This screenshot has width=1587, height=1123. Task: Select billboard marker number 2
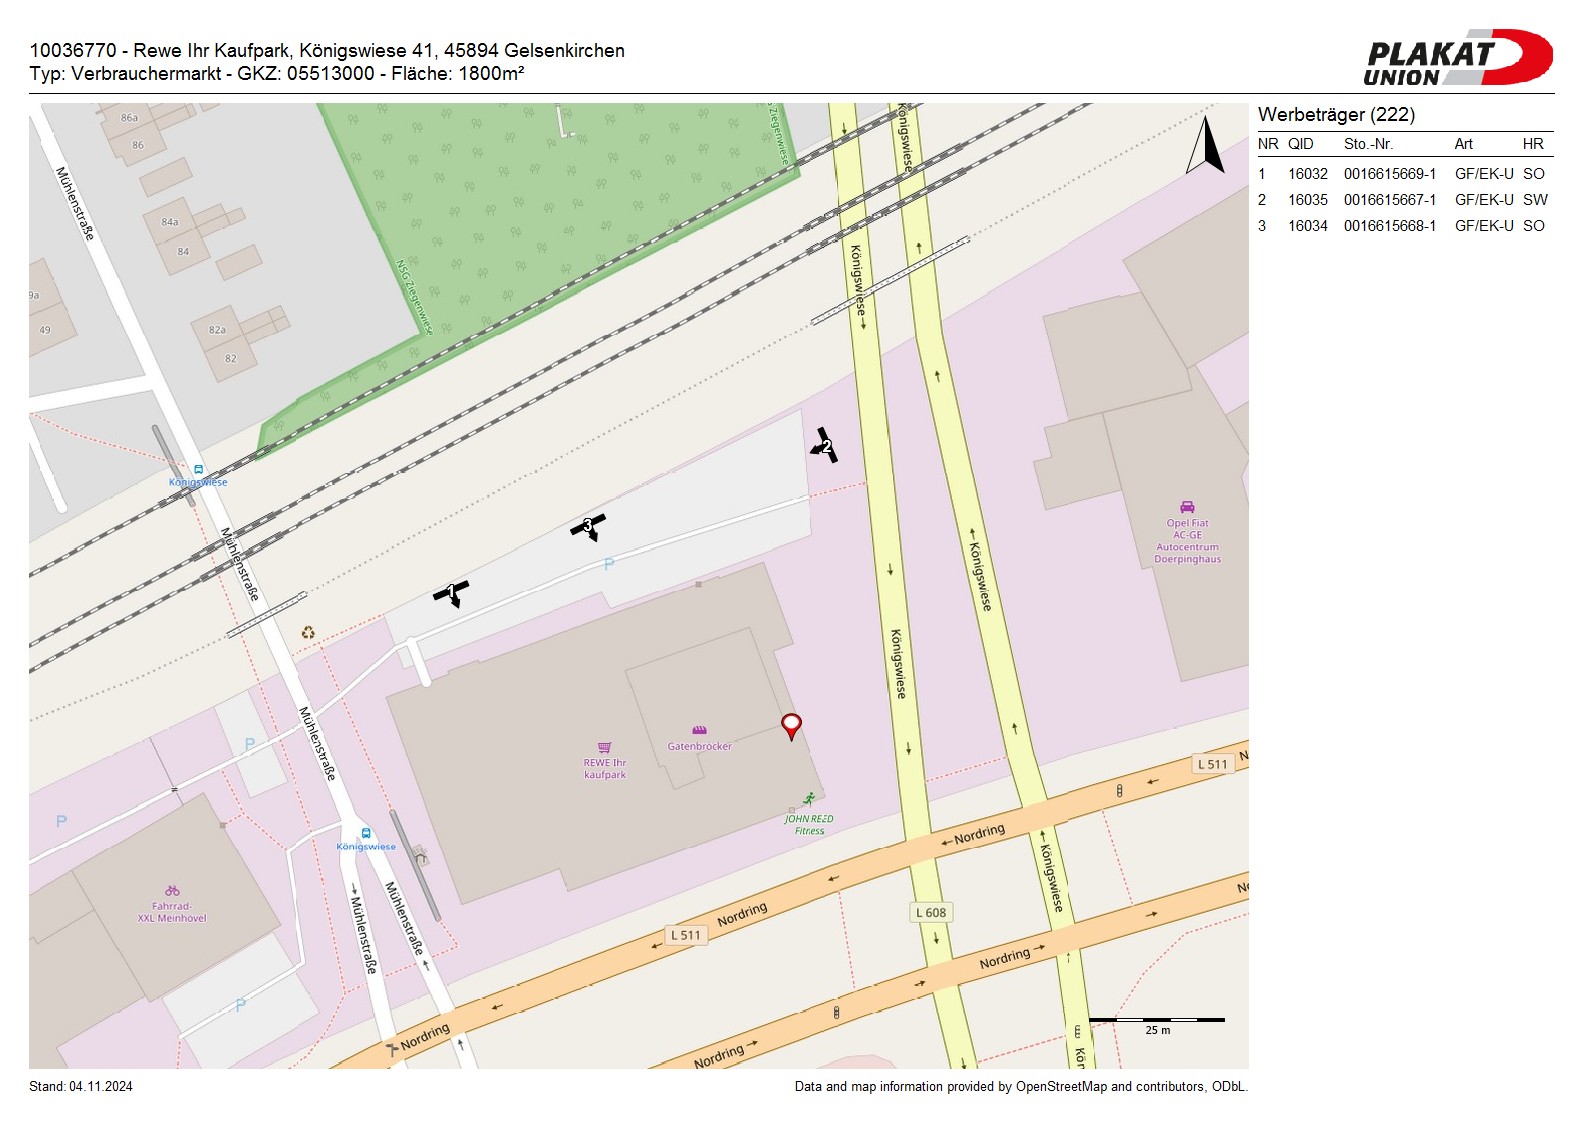pyautogui.click(x=825, y=446)
